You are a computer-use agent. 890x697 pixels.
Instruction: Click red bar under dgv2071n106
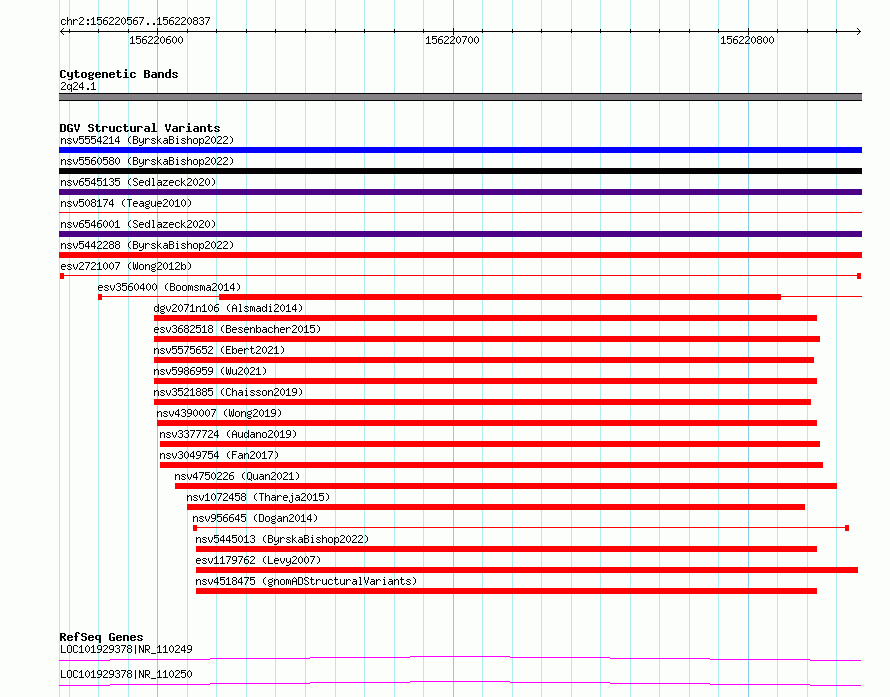[485, 318]
